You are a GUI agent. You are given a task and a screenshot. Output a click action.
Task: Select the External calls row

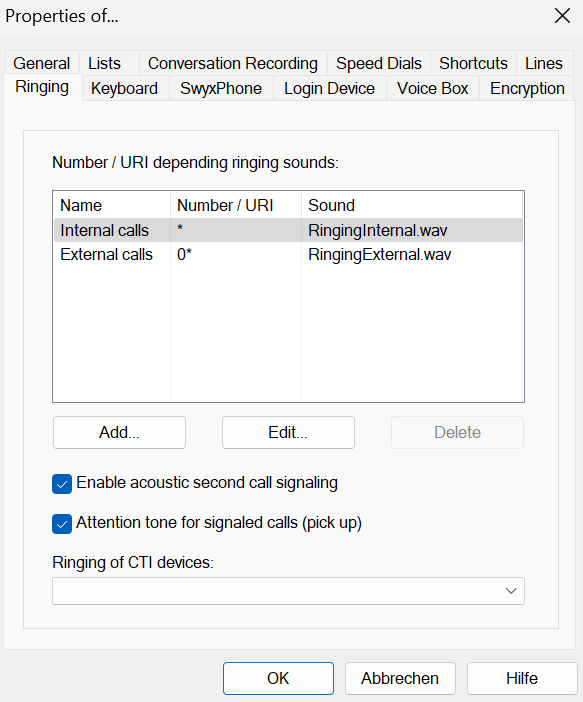coord(288,254)
